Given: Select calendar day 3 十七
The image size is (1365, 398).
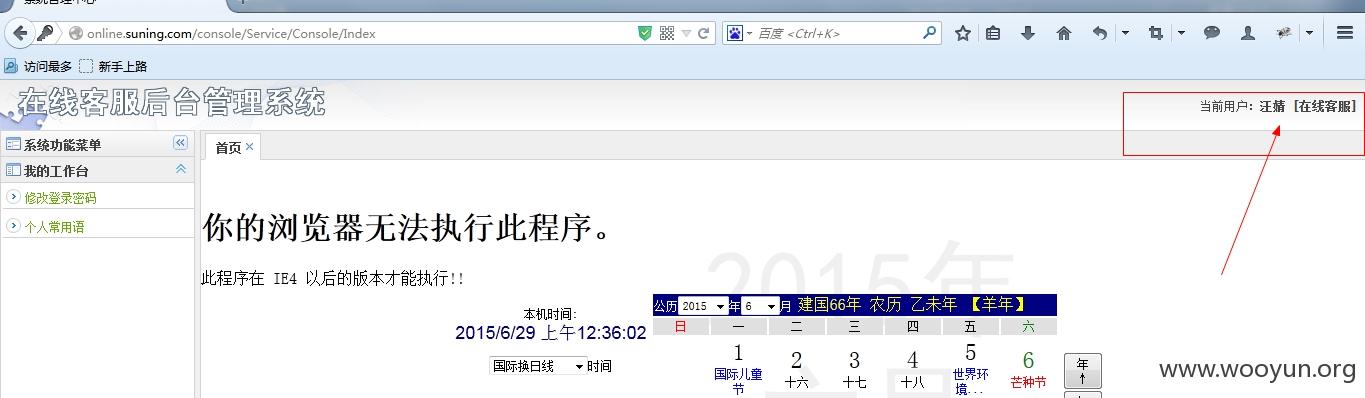Looking at the screenshot, I should [854, 369].
